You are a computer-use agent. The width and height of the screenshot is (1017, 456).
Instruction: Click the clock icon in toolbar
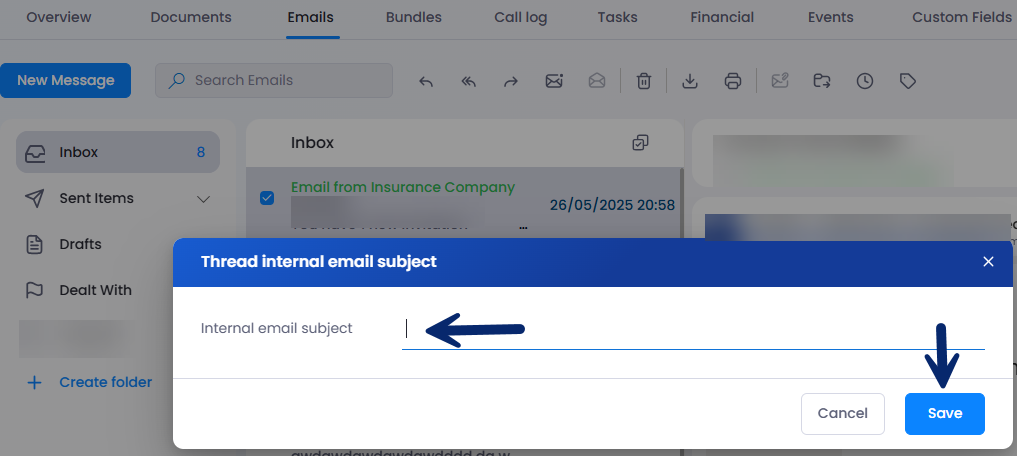click(865, 81)
